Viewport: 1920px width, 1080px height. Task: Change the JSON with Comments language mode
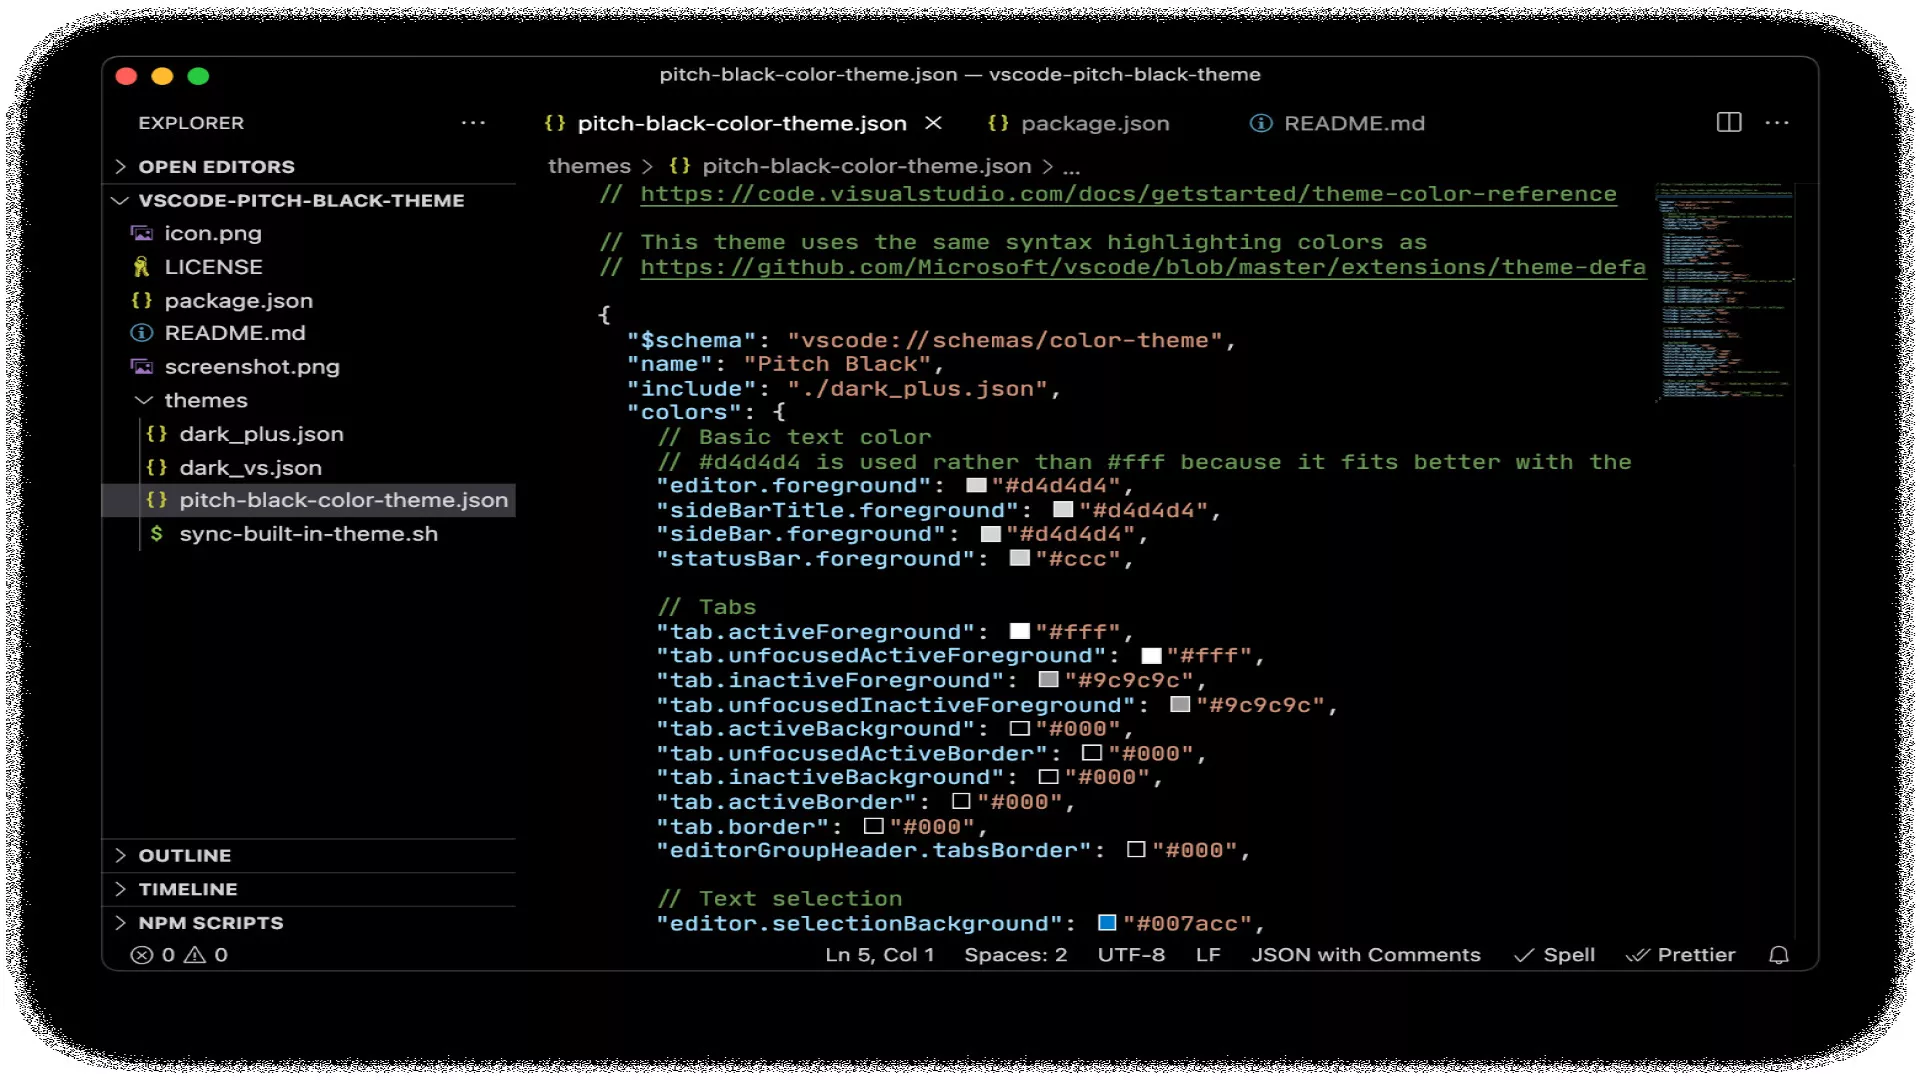tap(1365, 955)
